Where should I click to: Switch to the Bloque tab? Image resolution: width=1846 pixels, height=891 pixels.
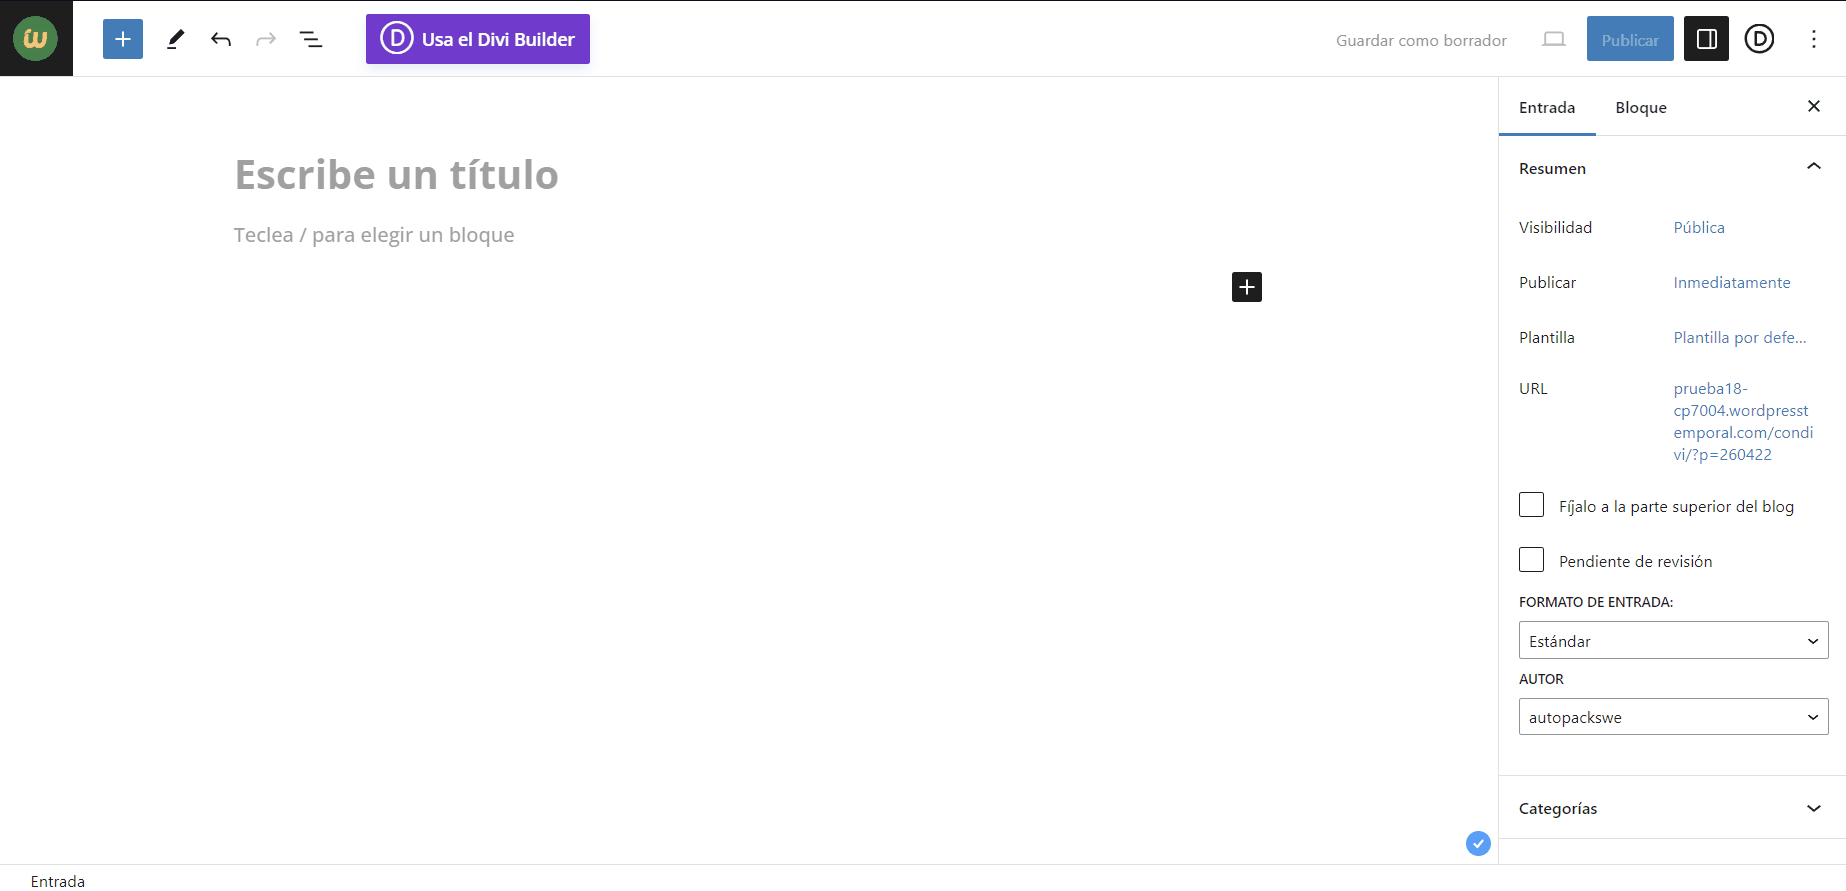click(1640, 107)
